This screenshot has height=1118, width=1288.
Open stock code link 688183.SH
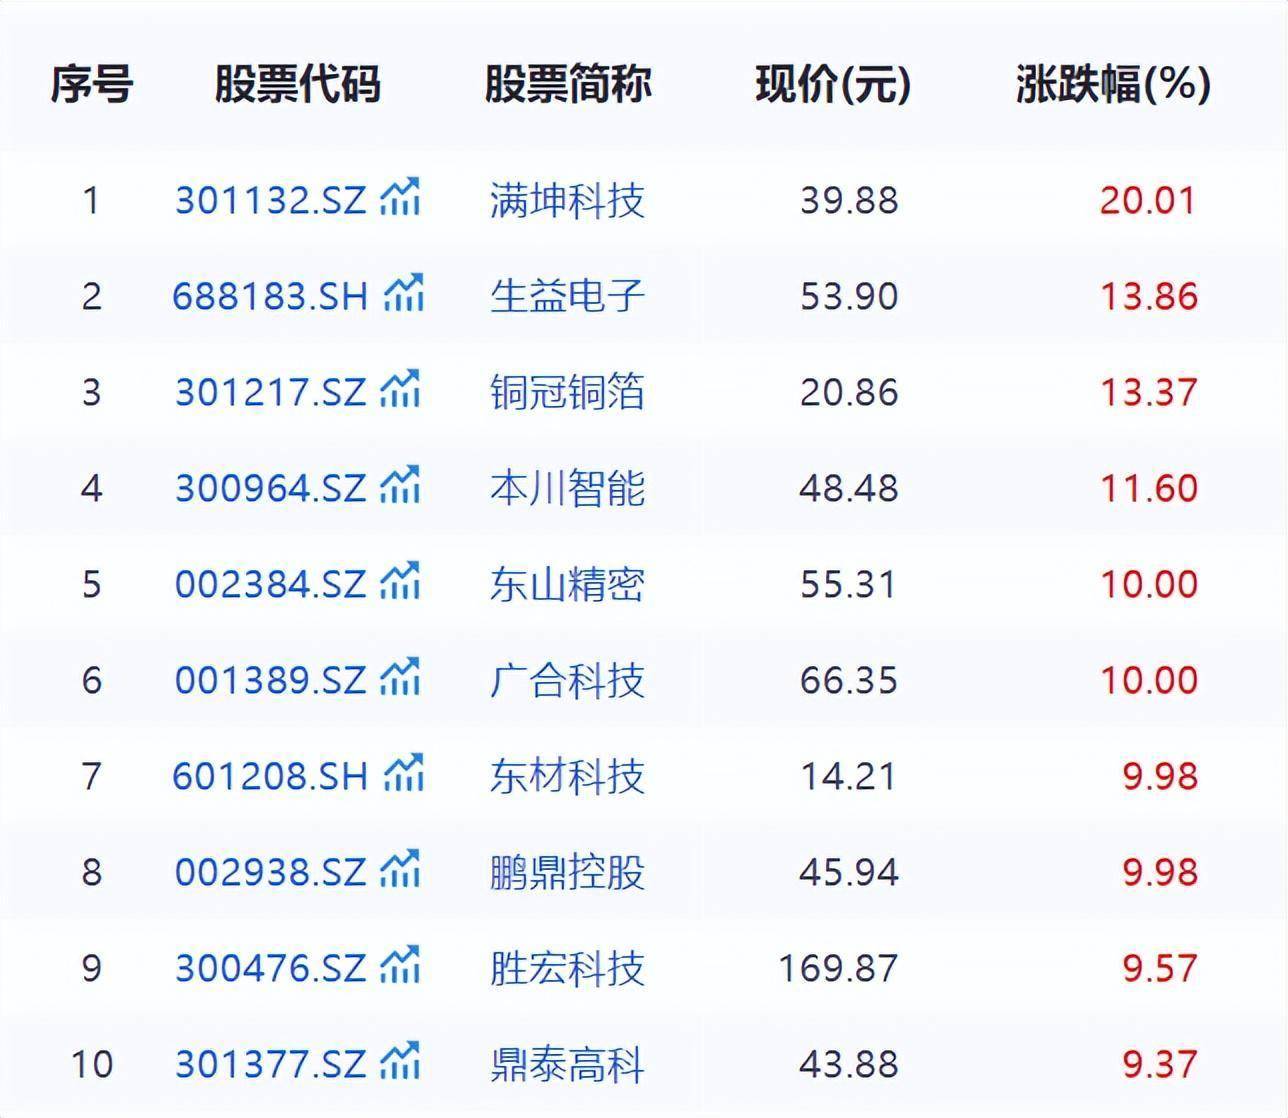[x=271, y=297]
